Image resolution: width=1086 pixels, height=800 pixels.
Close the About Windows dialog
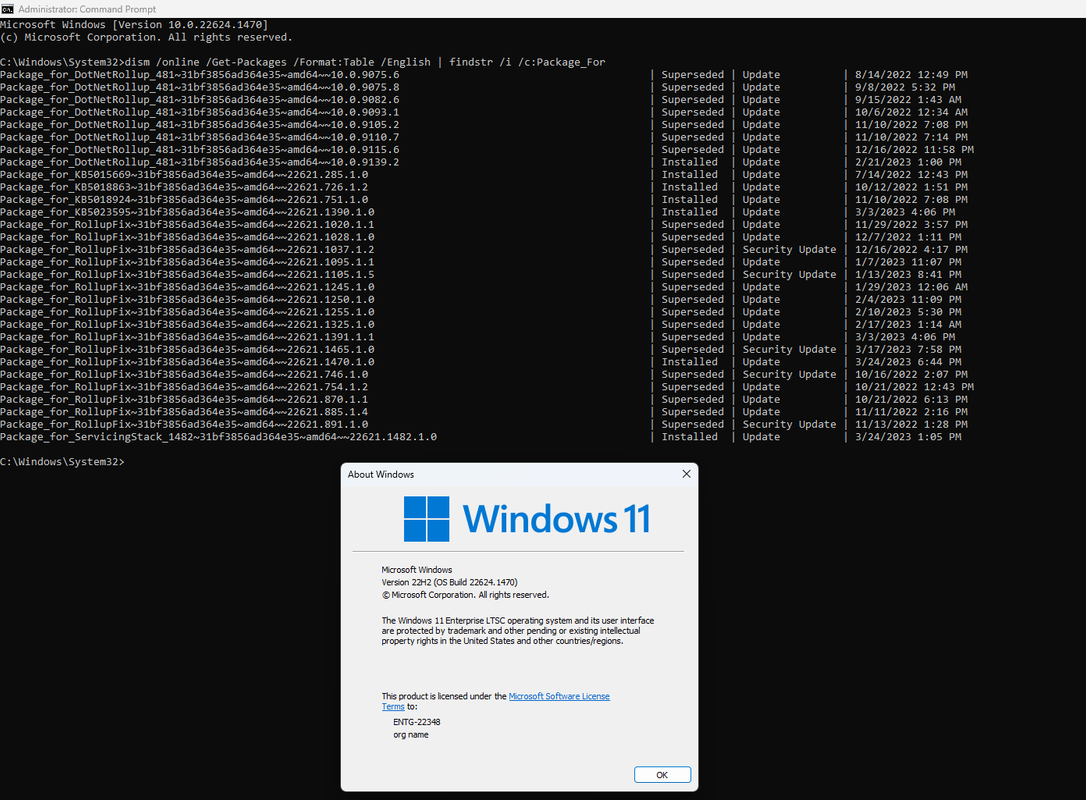(x=686, y=474)
